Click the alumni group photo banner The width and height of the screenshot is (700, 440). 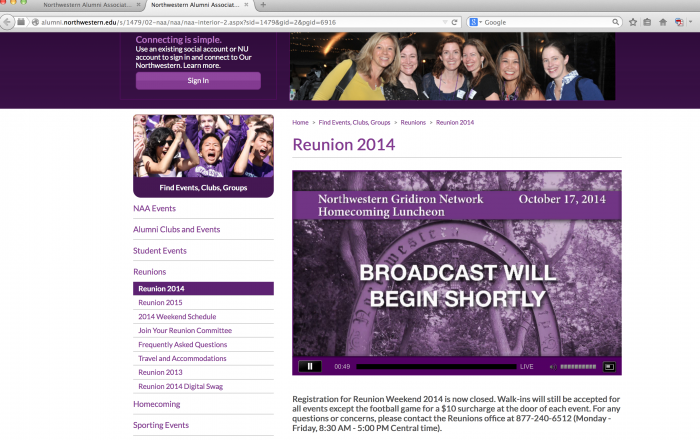click(452, 66)
